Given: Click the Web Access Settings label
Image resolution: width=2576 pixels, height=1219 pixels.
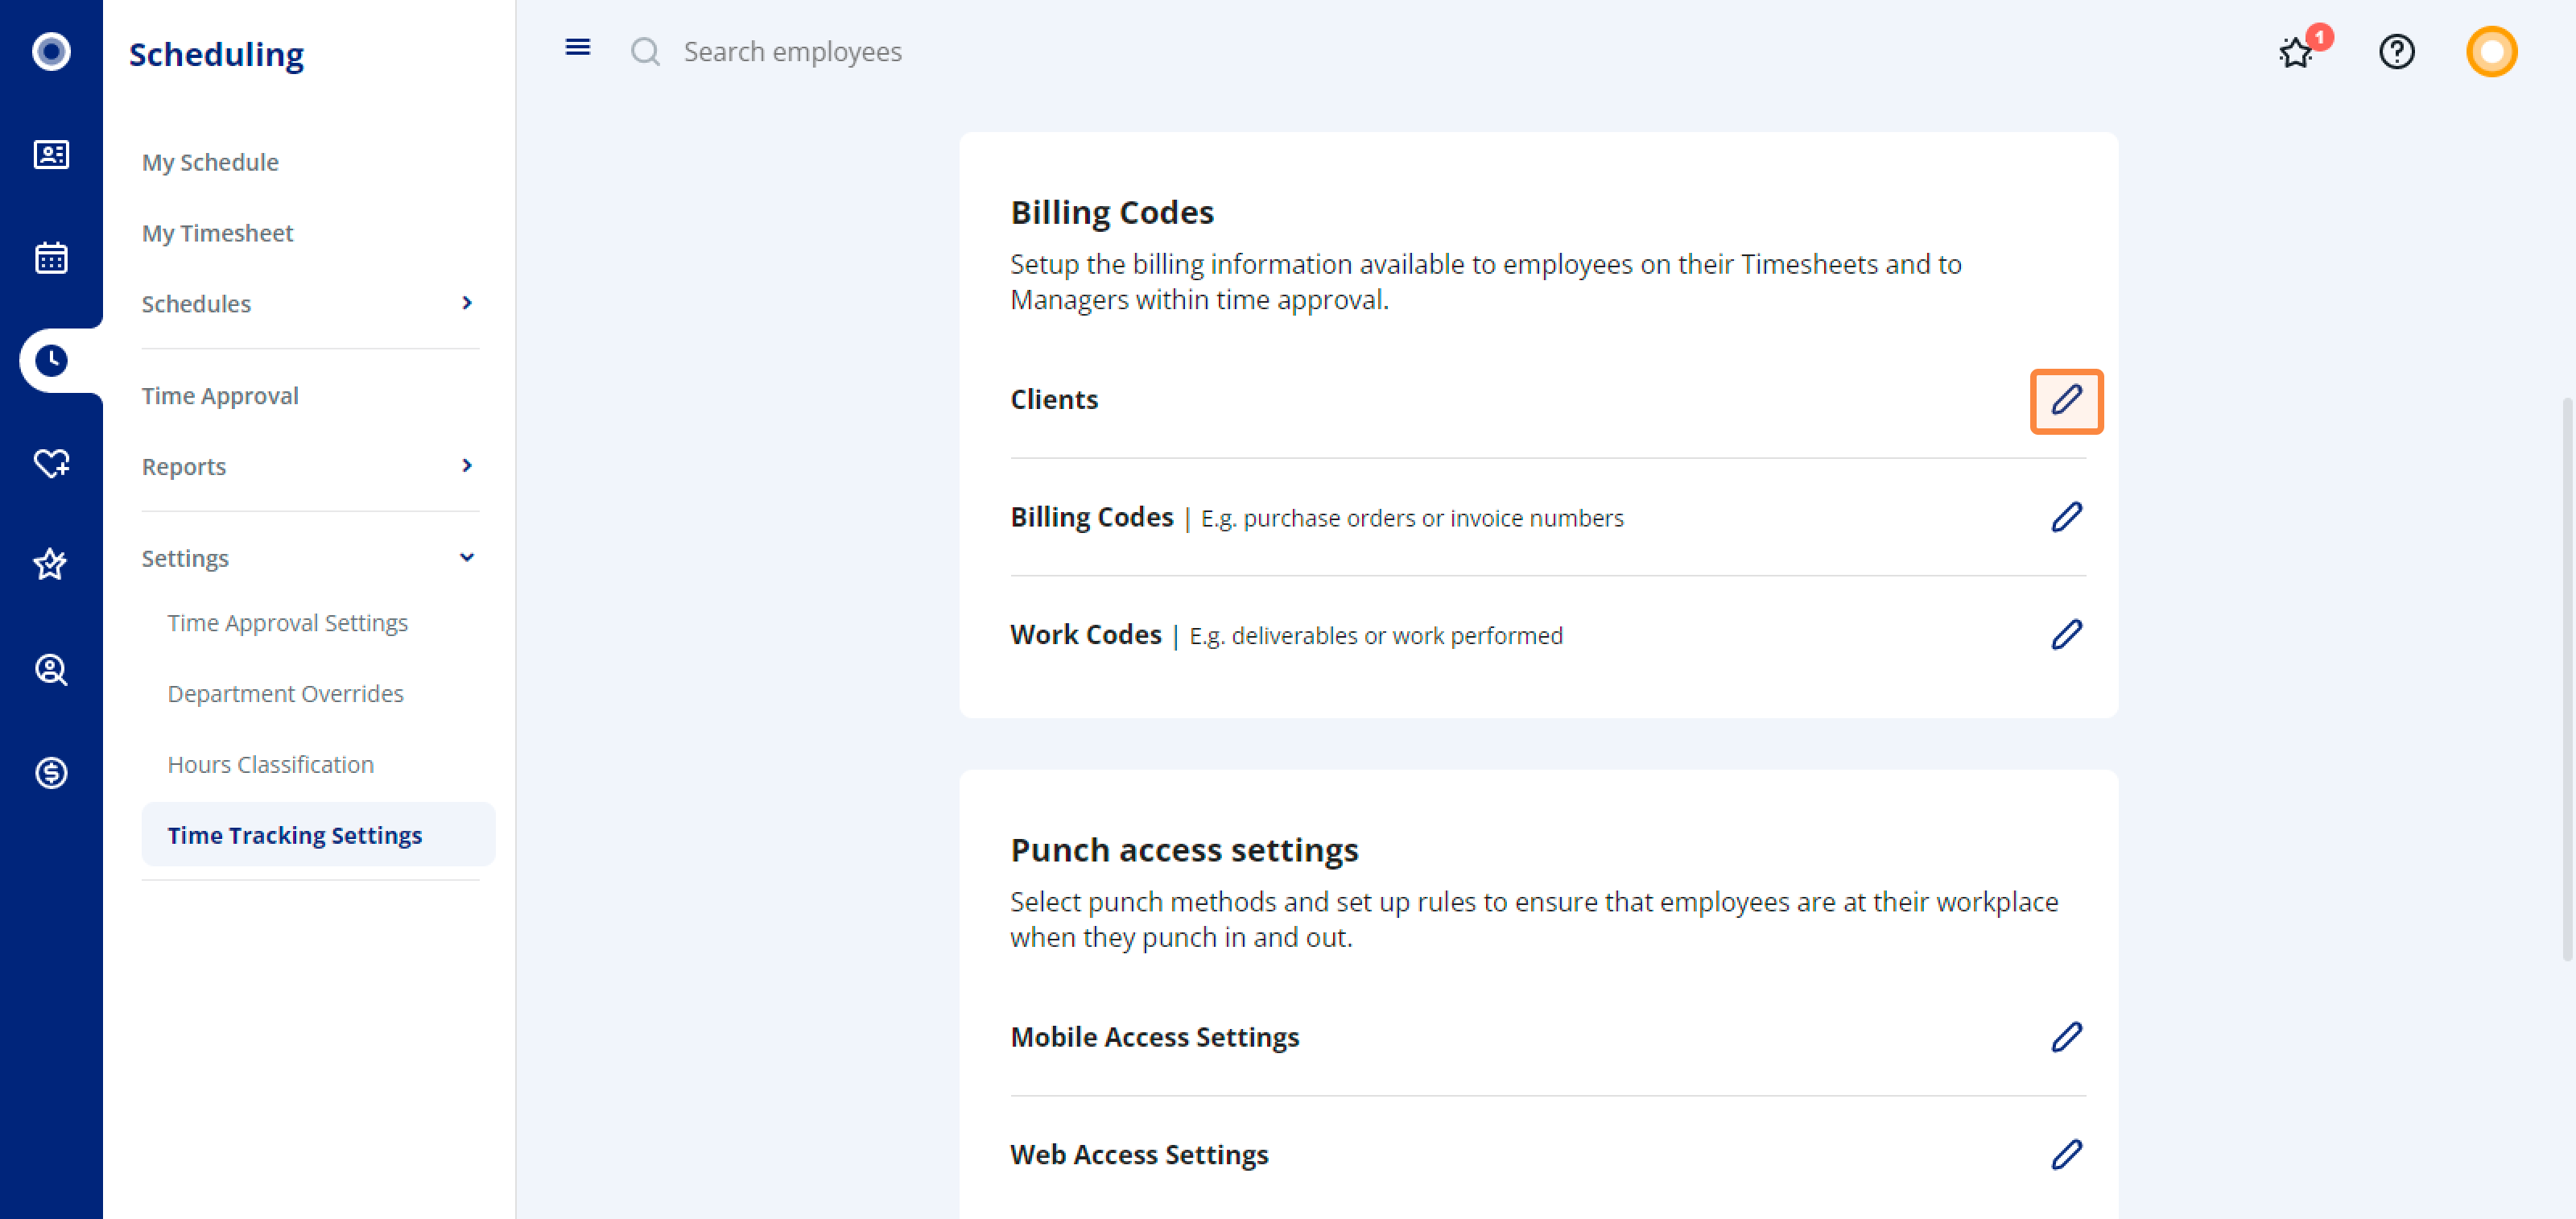Looking at the screenshot, I should coord(1139,1154).
